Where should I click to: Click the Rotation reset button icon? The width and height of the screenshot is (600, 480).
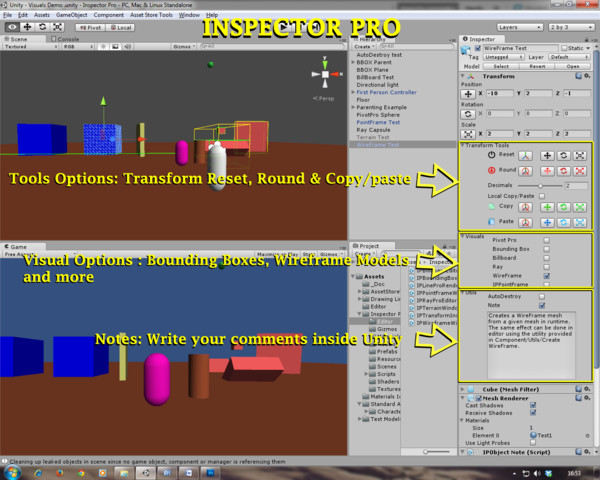[x=468, y=114]
